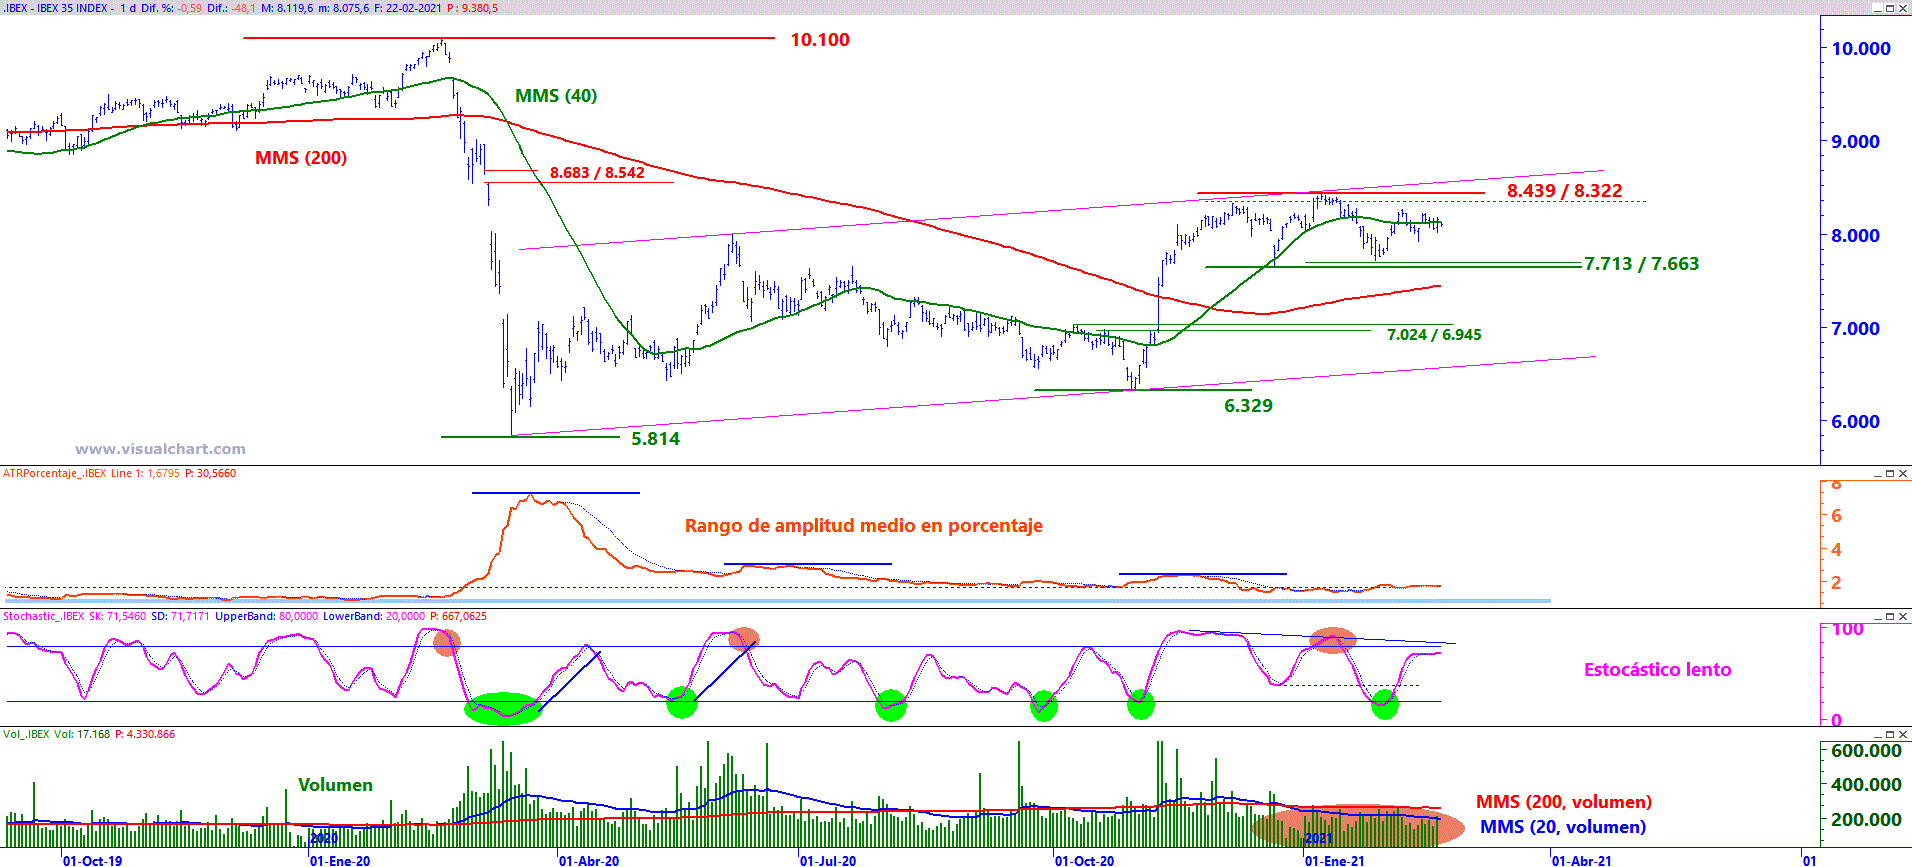Image resolution: width=1912 pixels, height=867 pixels.
Task: Click the '8.439 / 8.322' resistance label
Action: 1565,191
